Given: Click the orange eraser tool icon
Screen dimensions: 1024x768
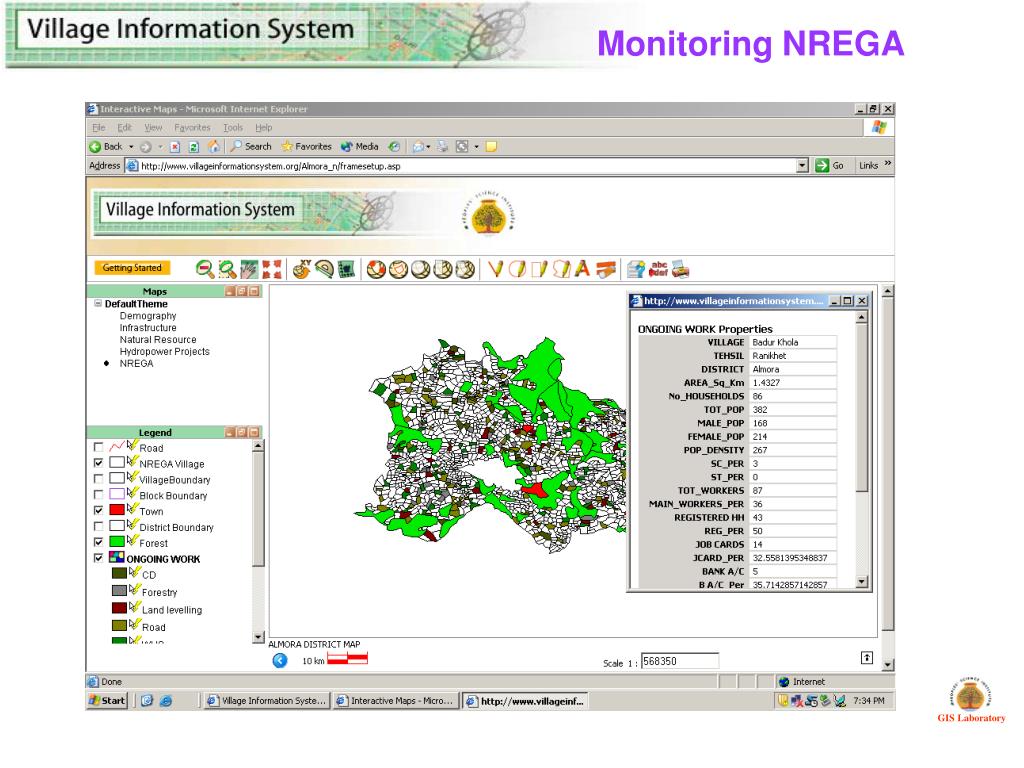Looking at the screenshot, I should [x=605, y=269].
